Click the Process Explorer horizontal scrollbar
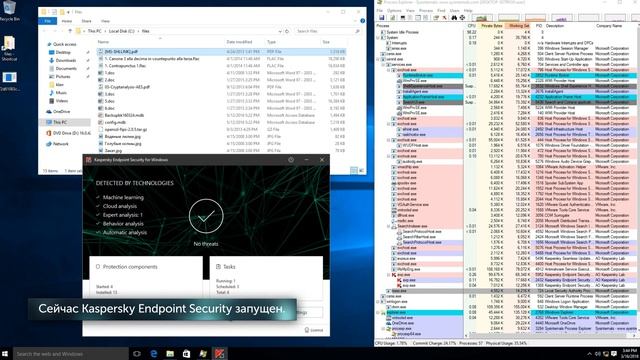The width and height of the screenshot is (640, 360). pyautogui.click(x=549, y=336)
